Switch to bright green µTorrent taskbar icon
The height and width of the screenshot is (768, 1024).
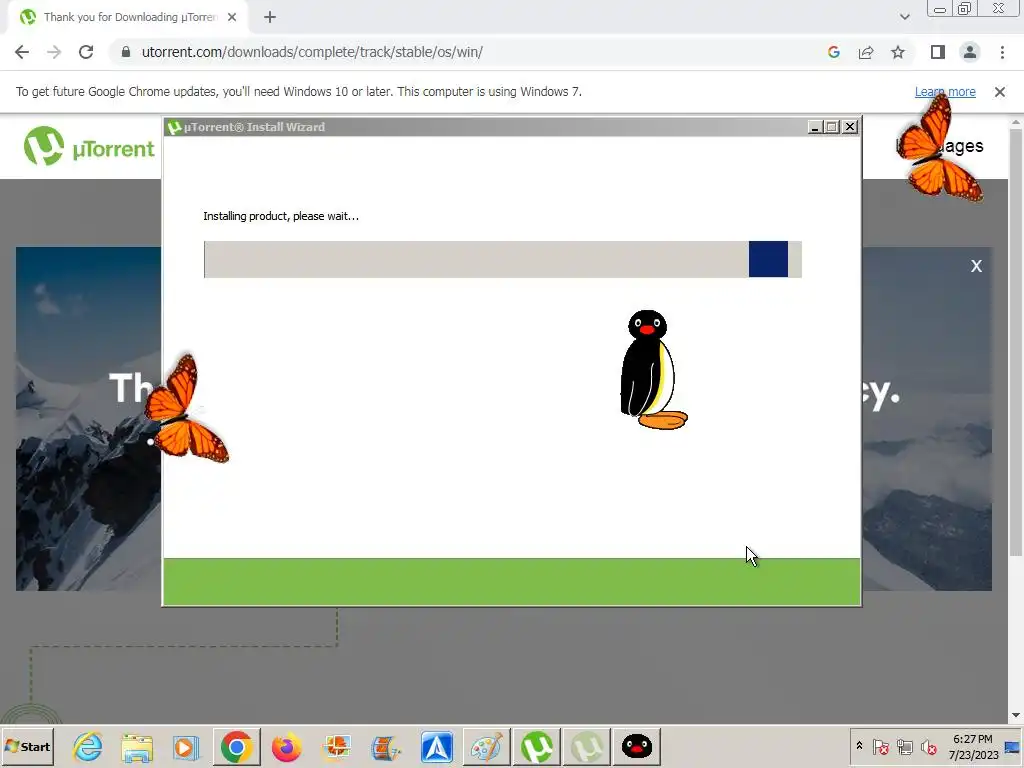[x=537, y=746]
